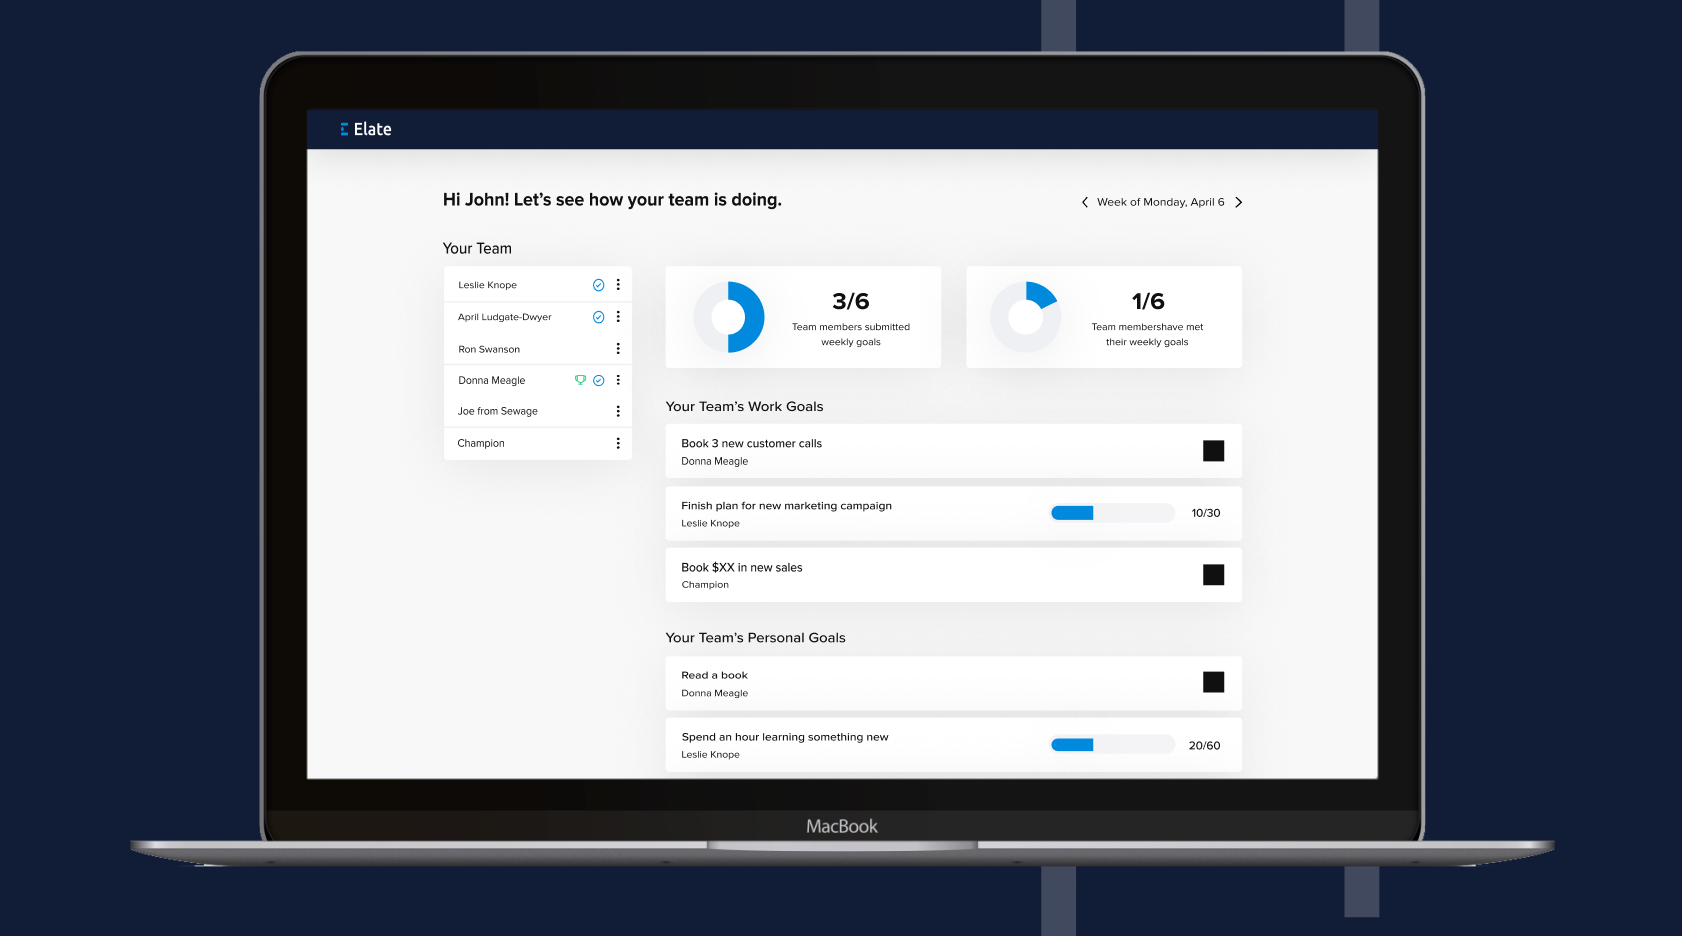Check off 'Book 3 new customer calls'
This screenshot has height=936, width=1682.
[x=1213, y=451]
